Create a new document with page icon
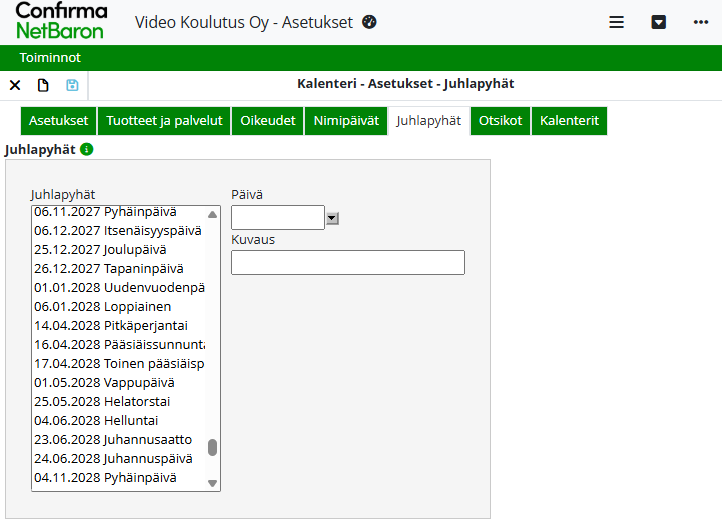722x530 pixels. click(x=43, y=85)
